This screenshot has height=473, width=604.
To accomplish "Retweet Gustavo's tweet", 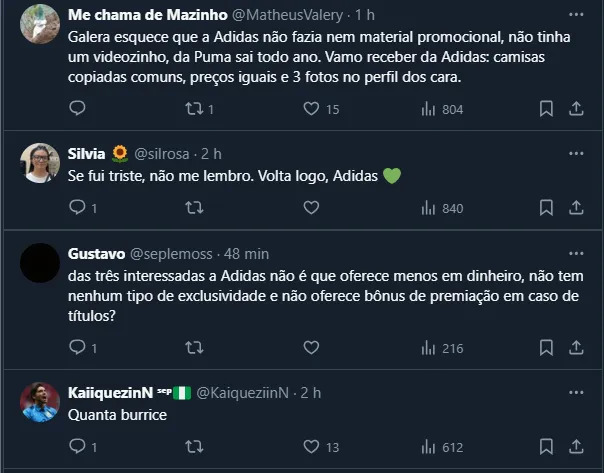I will [x=195, y=348].
